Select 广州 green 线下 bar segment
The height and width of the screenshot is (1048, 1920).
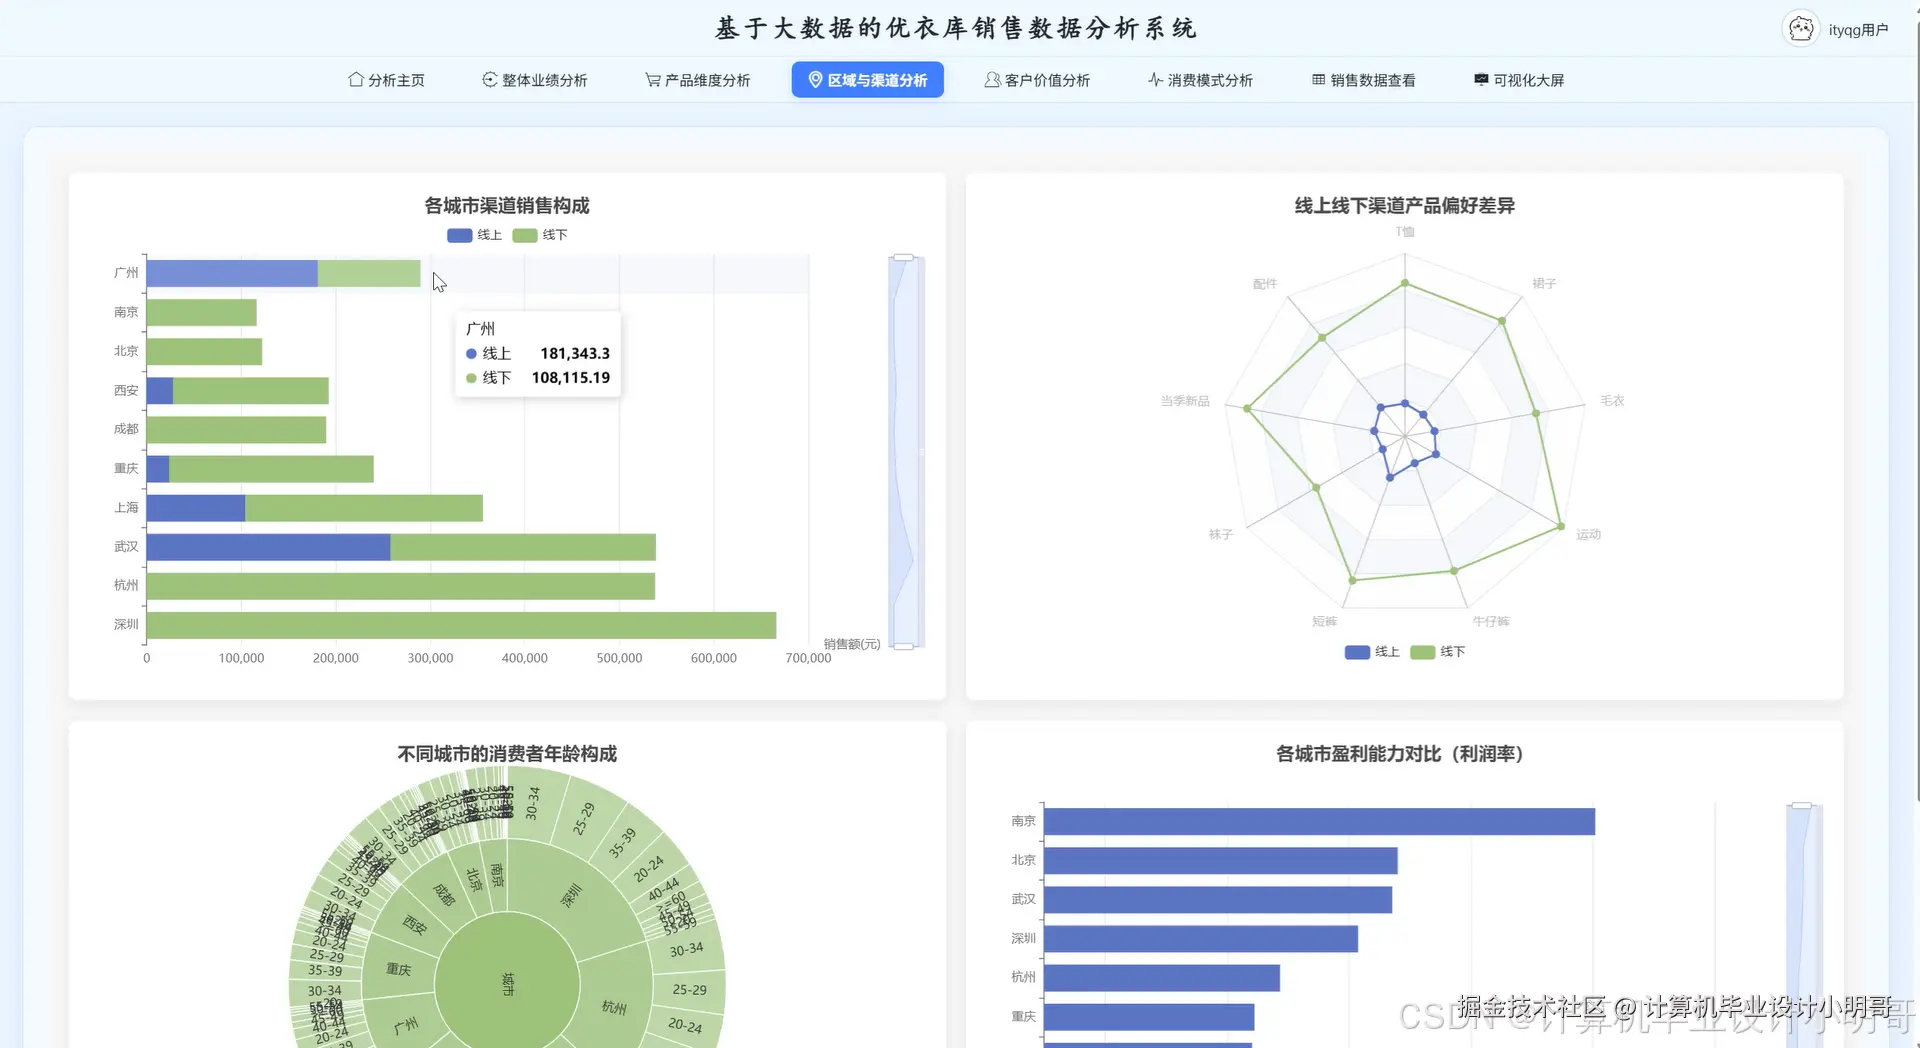click(x=369, y=273)
